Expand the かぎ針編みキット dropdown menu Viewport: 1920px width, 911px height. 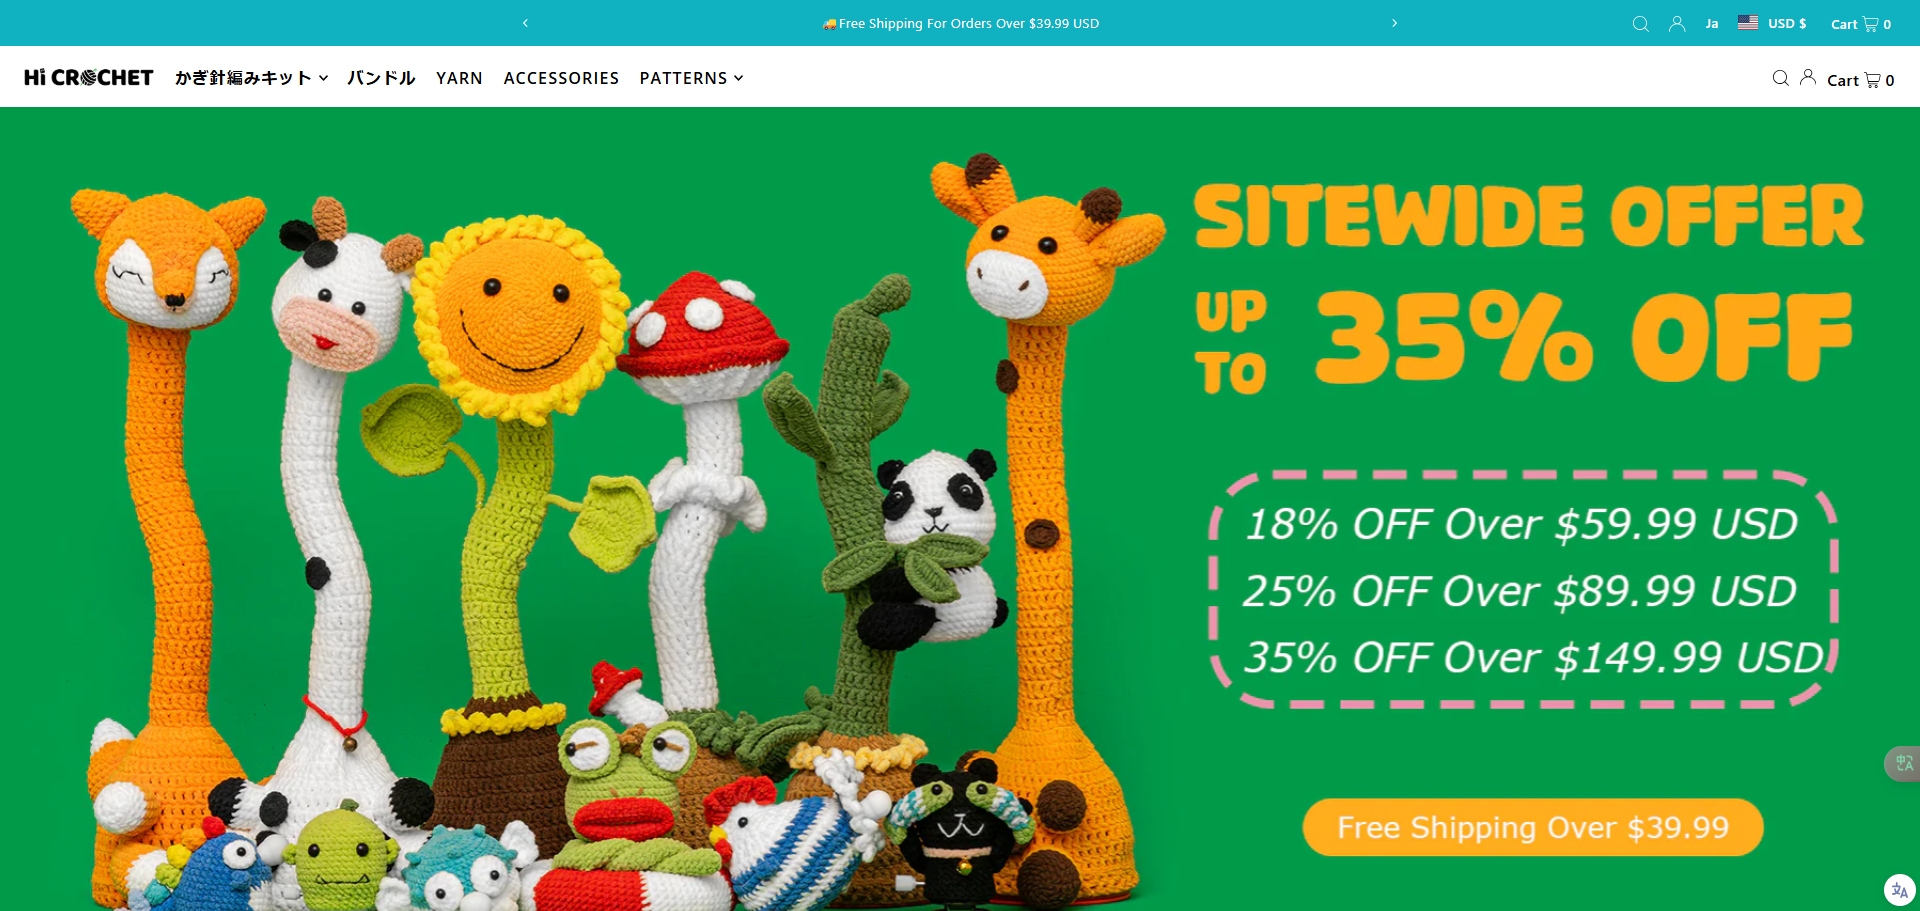251,78
